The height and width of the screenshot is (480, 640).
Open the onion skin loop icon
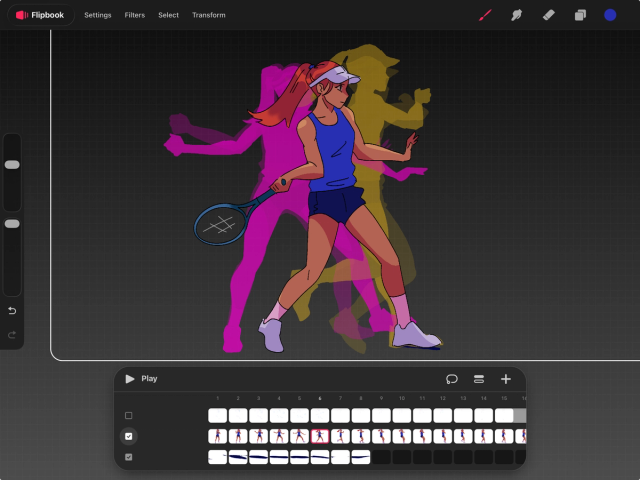tap(452, 379)
